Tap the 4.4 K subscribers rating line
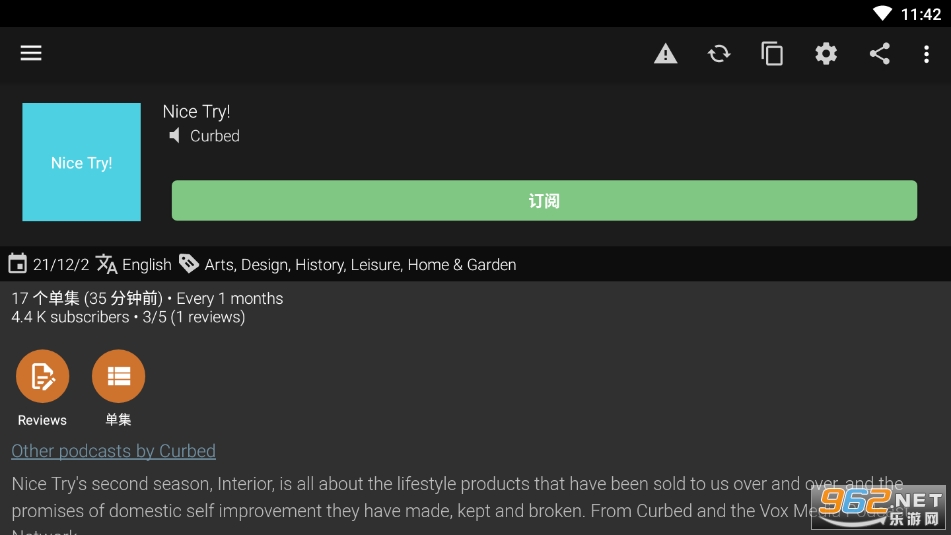 tap(128, 317)
